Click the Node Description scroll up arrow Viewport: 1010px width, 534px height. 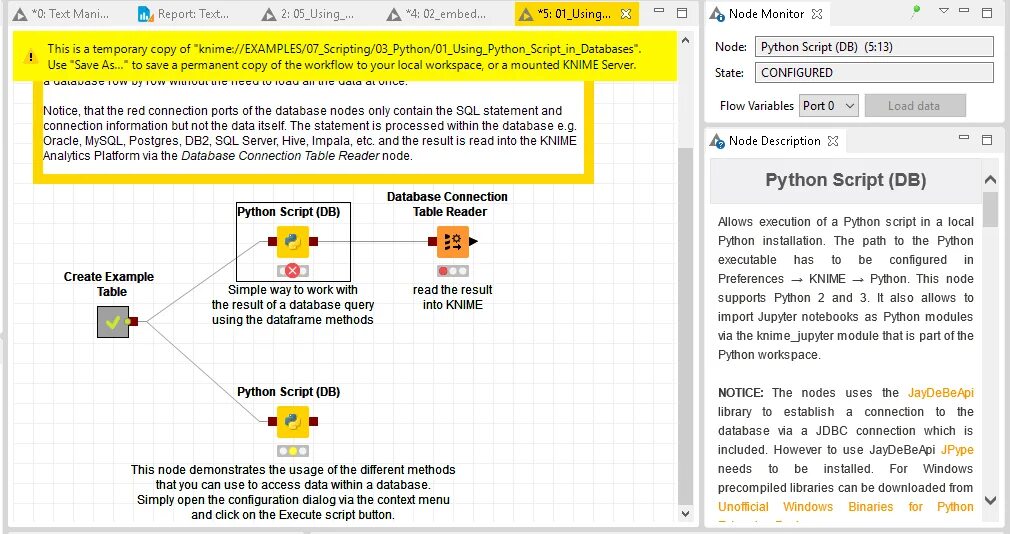click(x=990, y=180)
